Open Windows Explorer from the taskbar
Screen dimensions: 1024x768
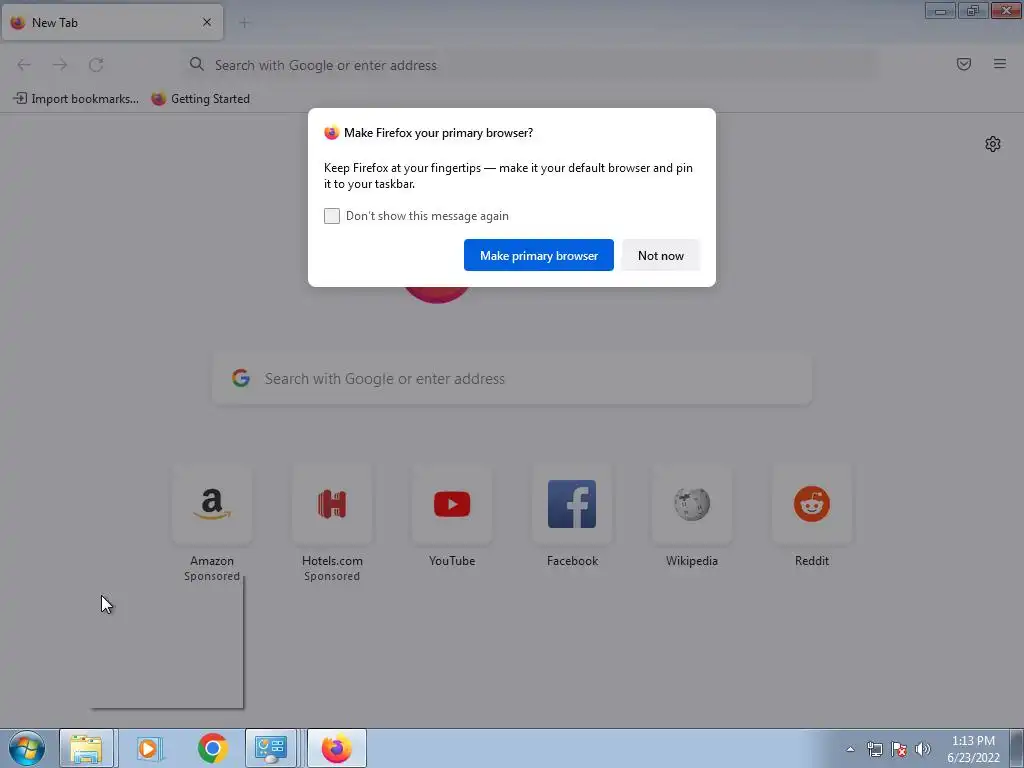point(86,748)
